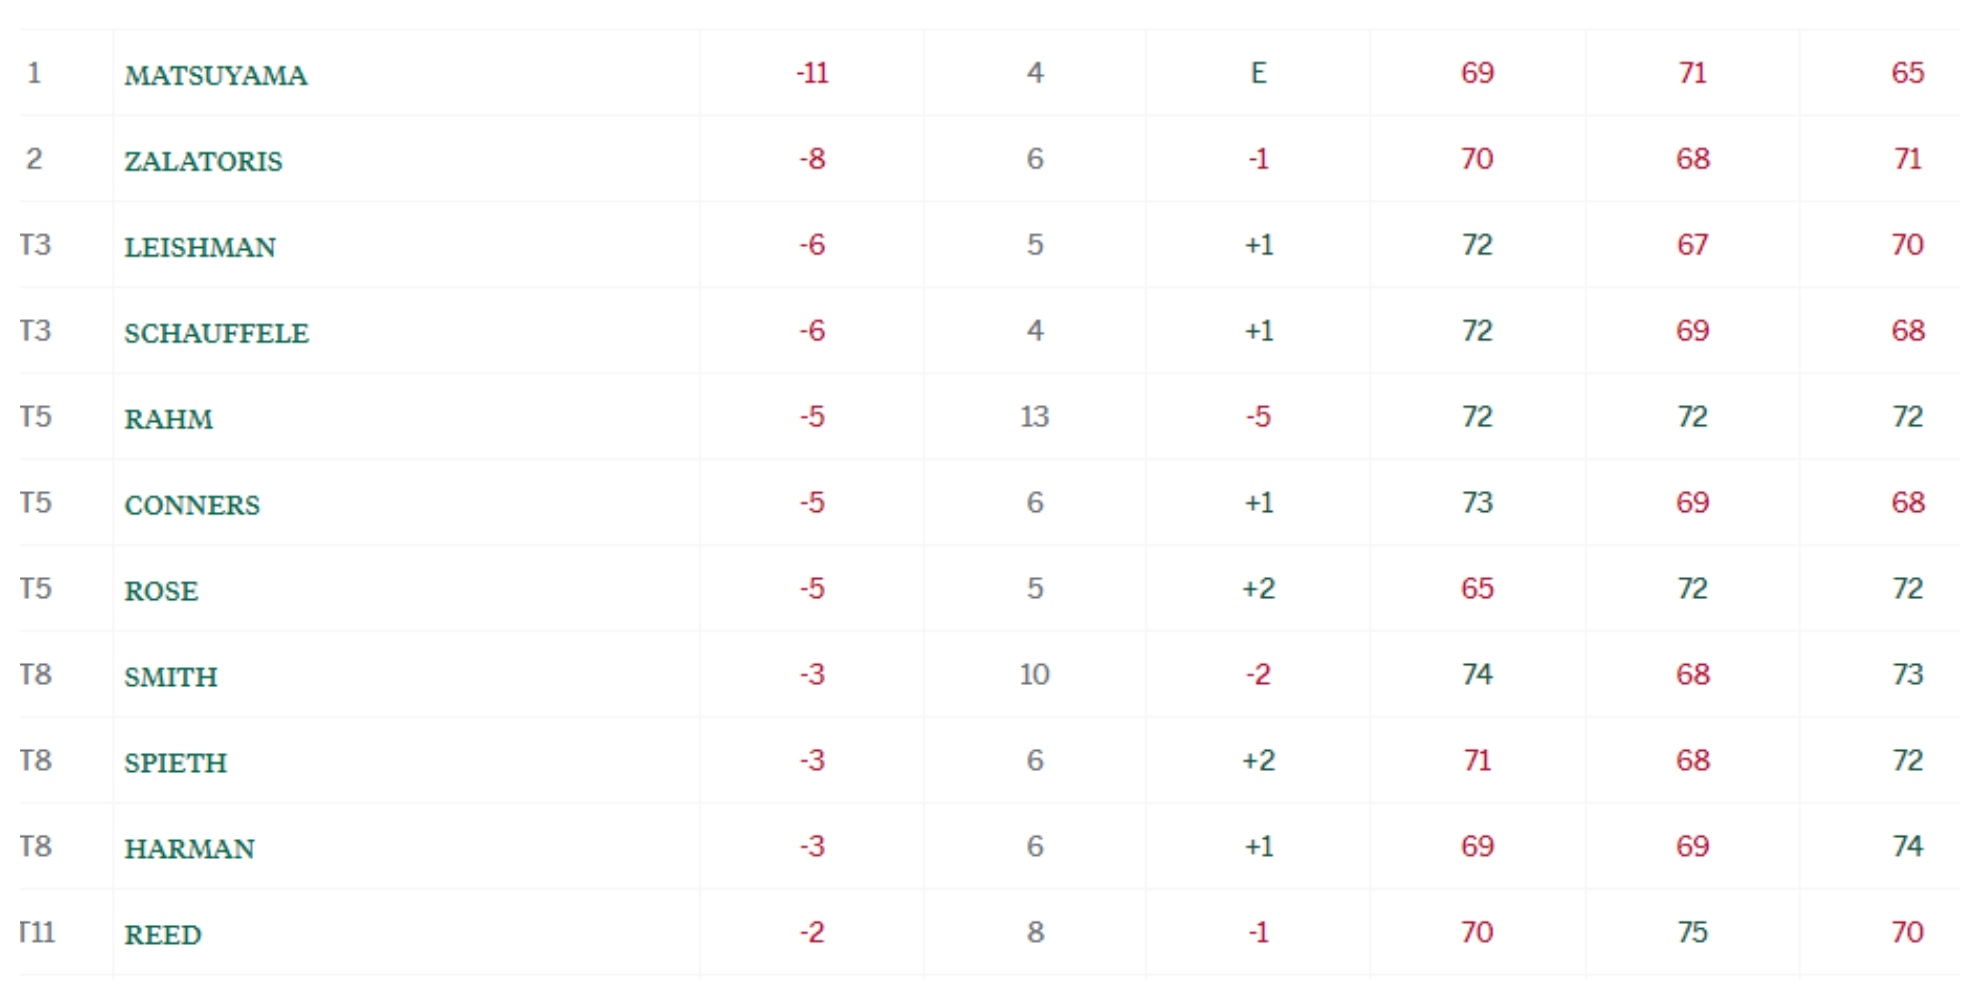Open SPIETH player profile
Viewport: 1980px width, 1000px height.
tap(175, 763)
